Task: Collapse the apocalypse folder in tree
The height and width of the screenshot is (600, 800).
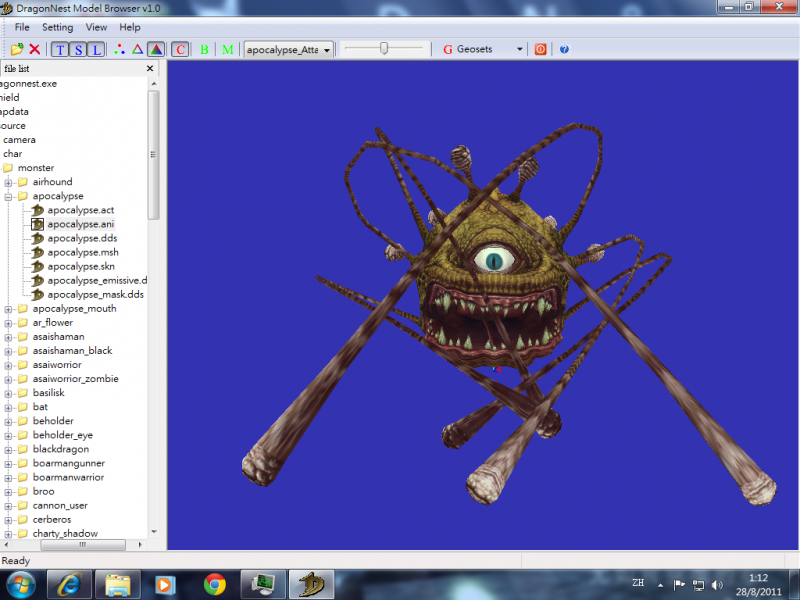Action: click(x=9, y=197)
